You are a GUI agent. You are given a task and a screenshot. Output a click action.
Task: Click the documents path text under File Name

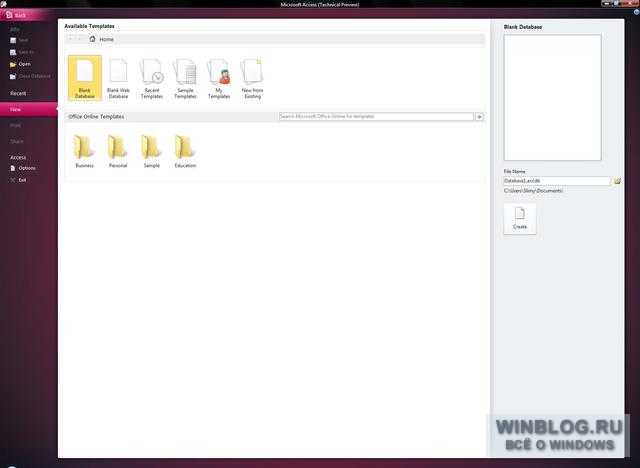pos(533,191)
